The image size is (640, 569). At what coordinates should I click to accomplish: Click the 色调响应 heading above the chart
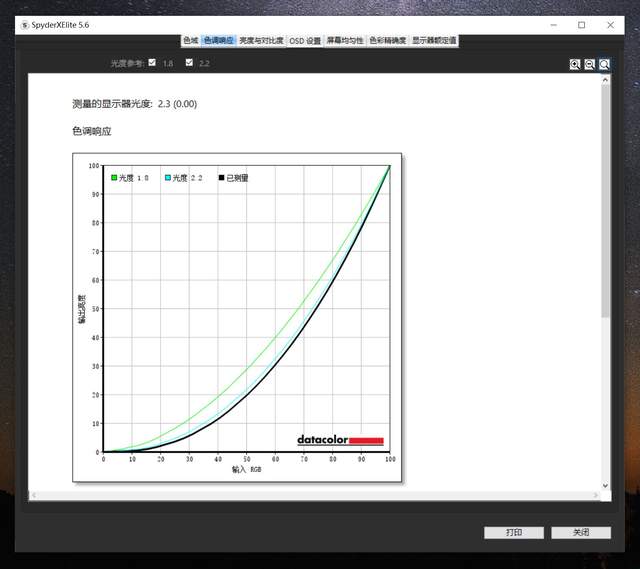(x=92, y=131)
